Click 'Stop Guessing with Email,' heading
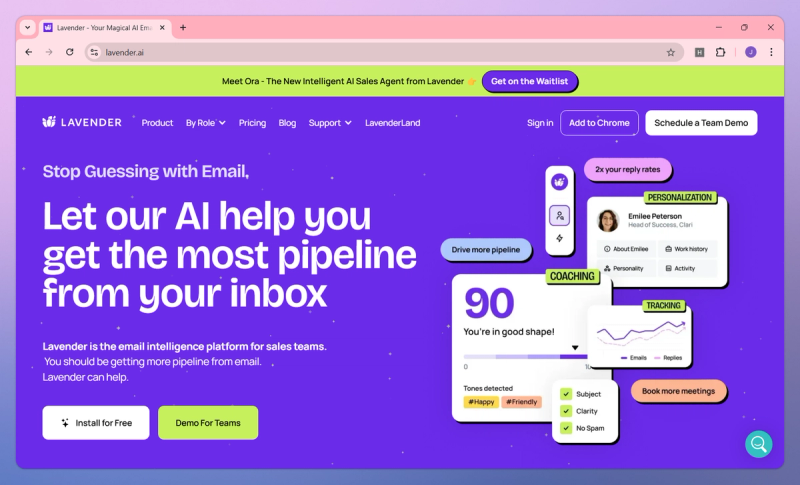The width and height of the screenshot is (800, 485). (x=146, y=171)
